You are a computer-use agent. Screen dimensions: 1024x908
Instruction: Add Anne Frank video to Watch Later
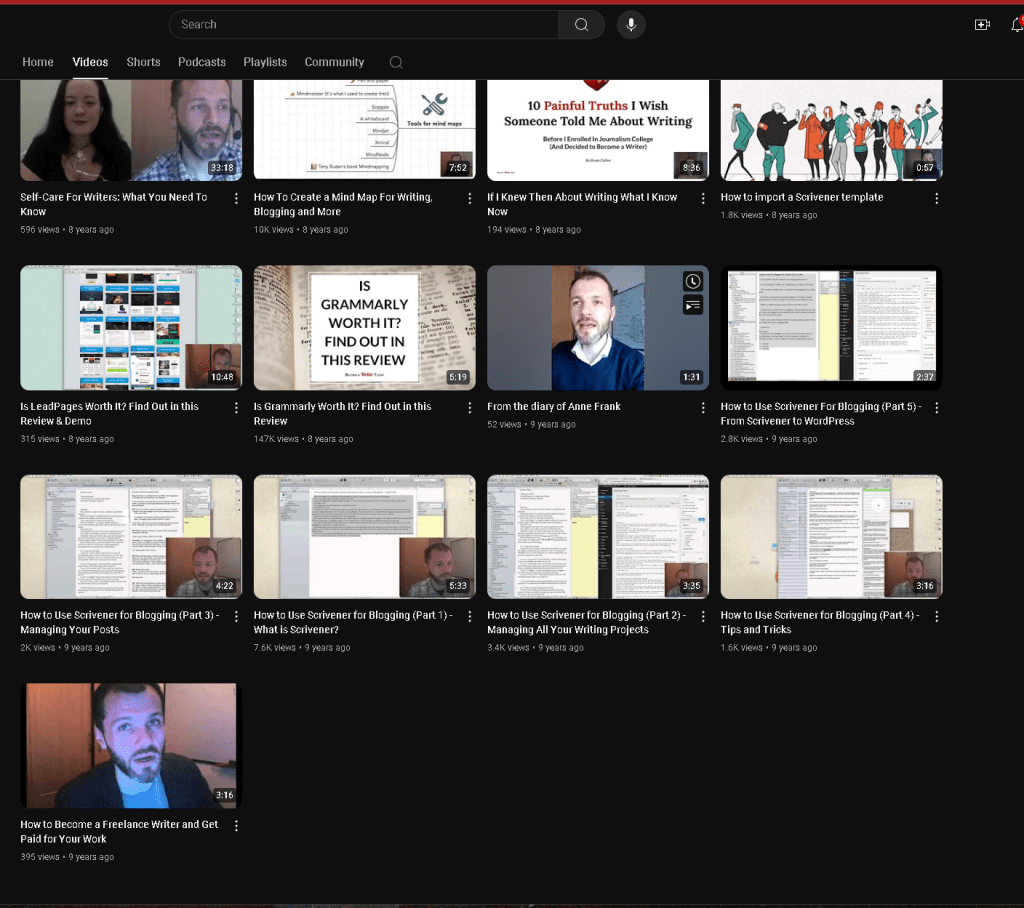click(x=692, y=282)
